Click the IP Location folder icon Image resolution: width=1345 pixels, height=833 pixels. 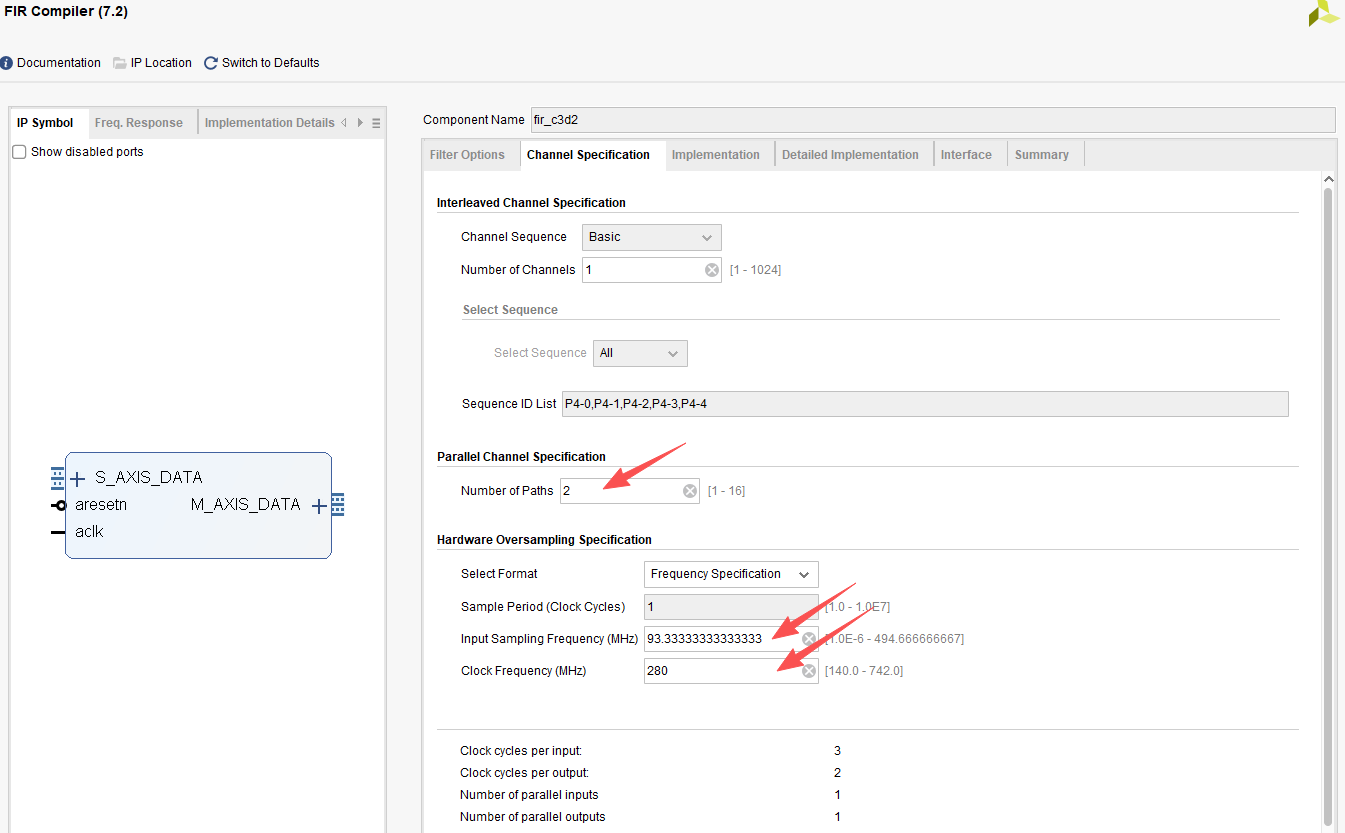point(120,63)
